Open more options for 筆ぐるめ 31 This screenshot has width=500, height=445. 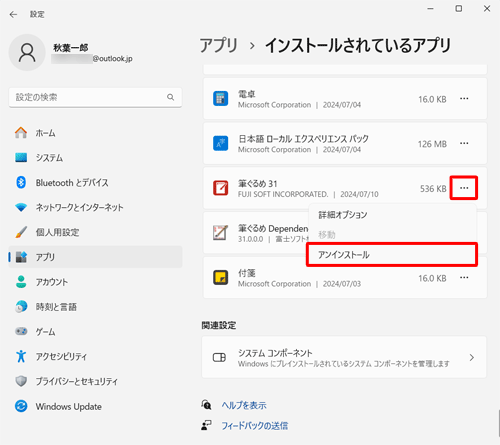(464, 188)
